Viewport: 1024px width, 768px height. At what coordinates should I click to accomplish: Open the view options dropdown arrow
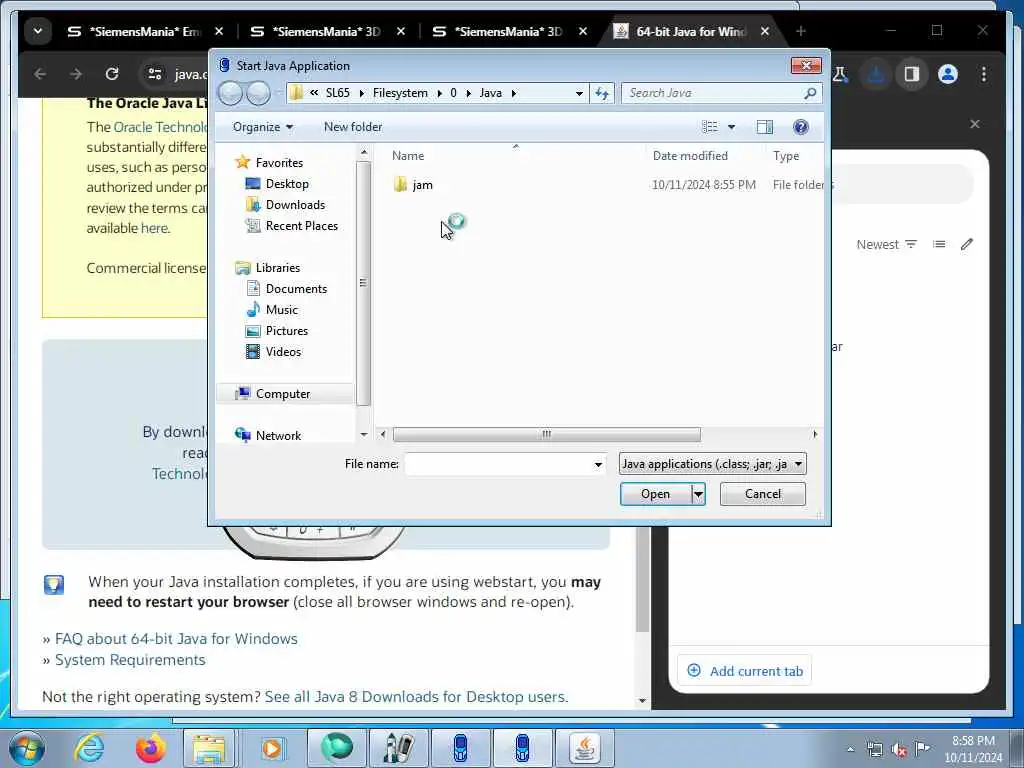(x=731, y=127)
